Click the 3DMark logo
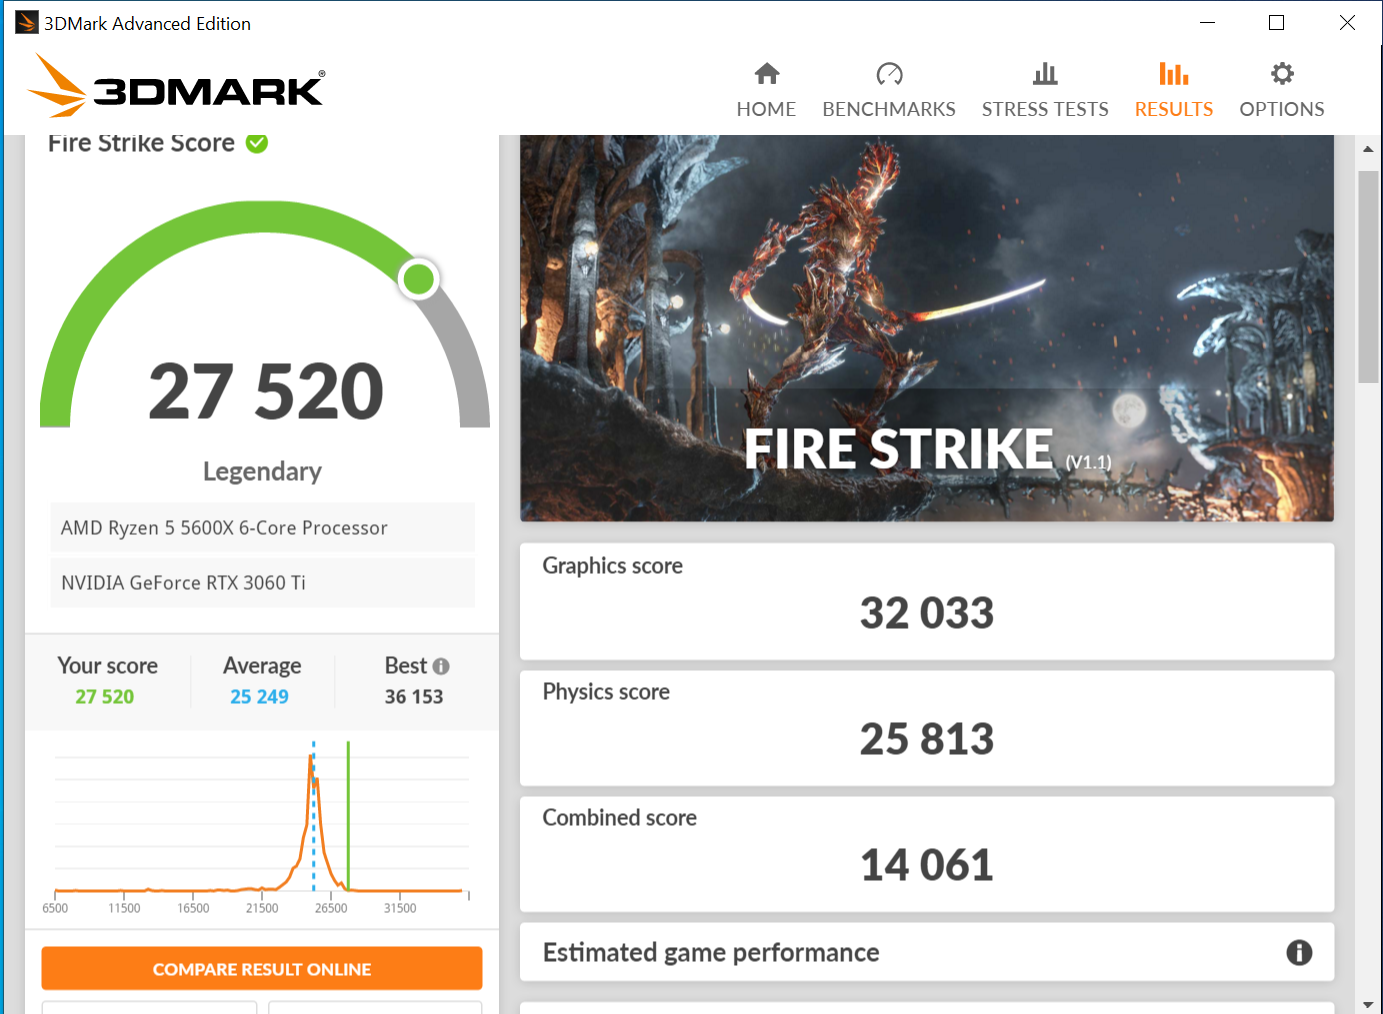 pyautogui.click(x=176, y=86)
